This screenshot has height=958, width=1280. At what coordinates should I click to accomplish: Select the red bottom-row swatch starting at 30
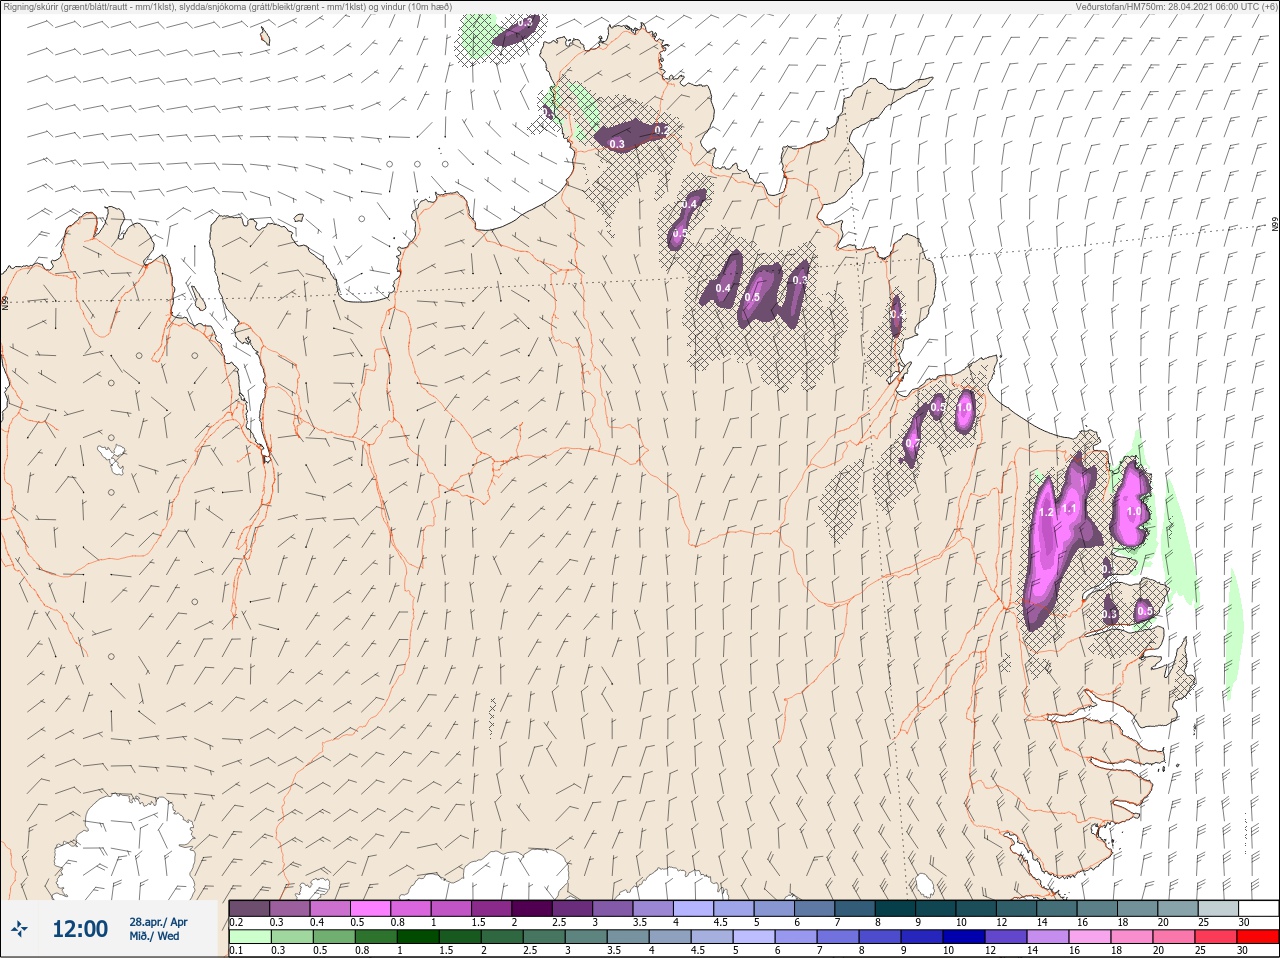coord(1258,937)
